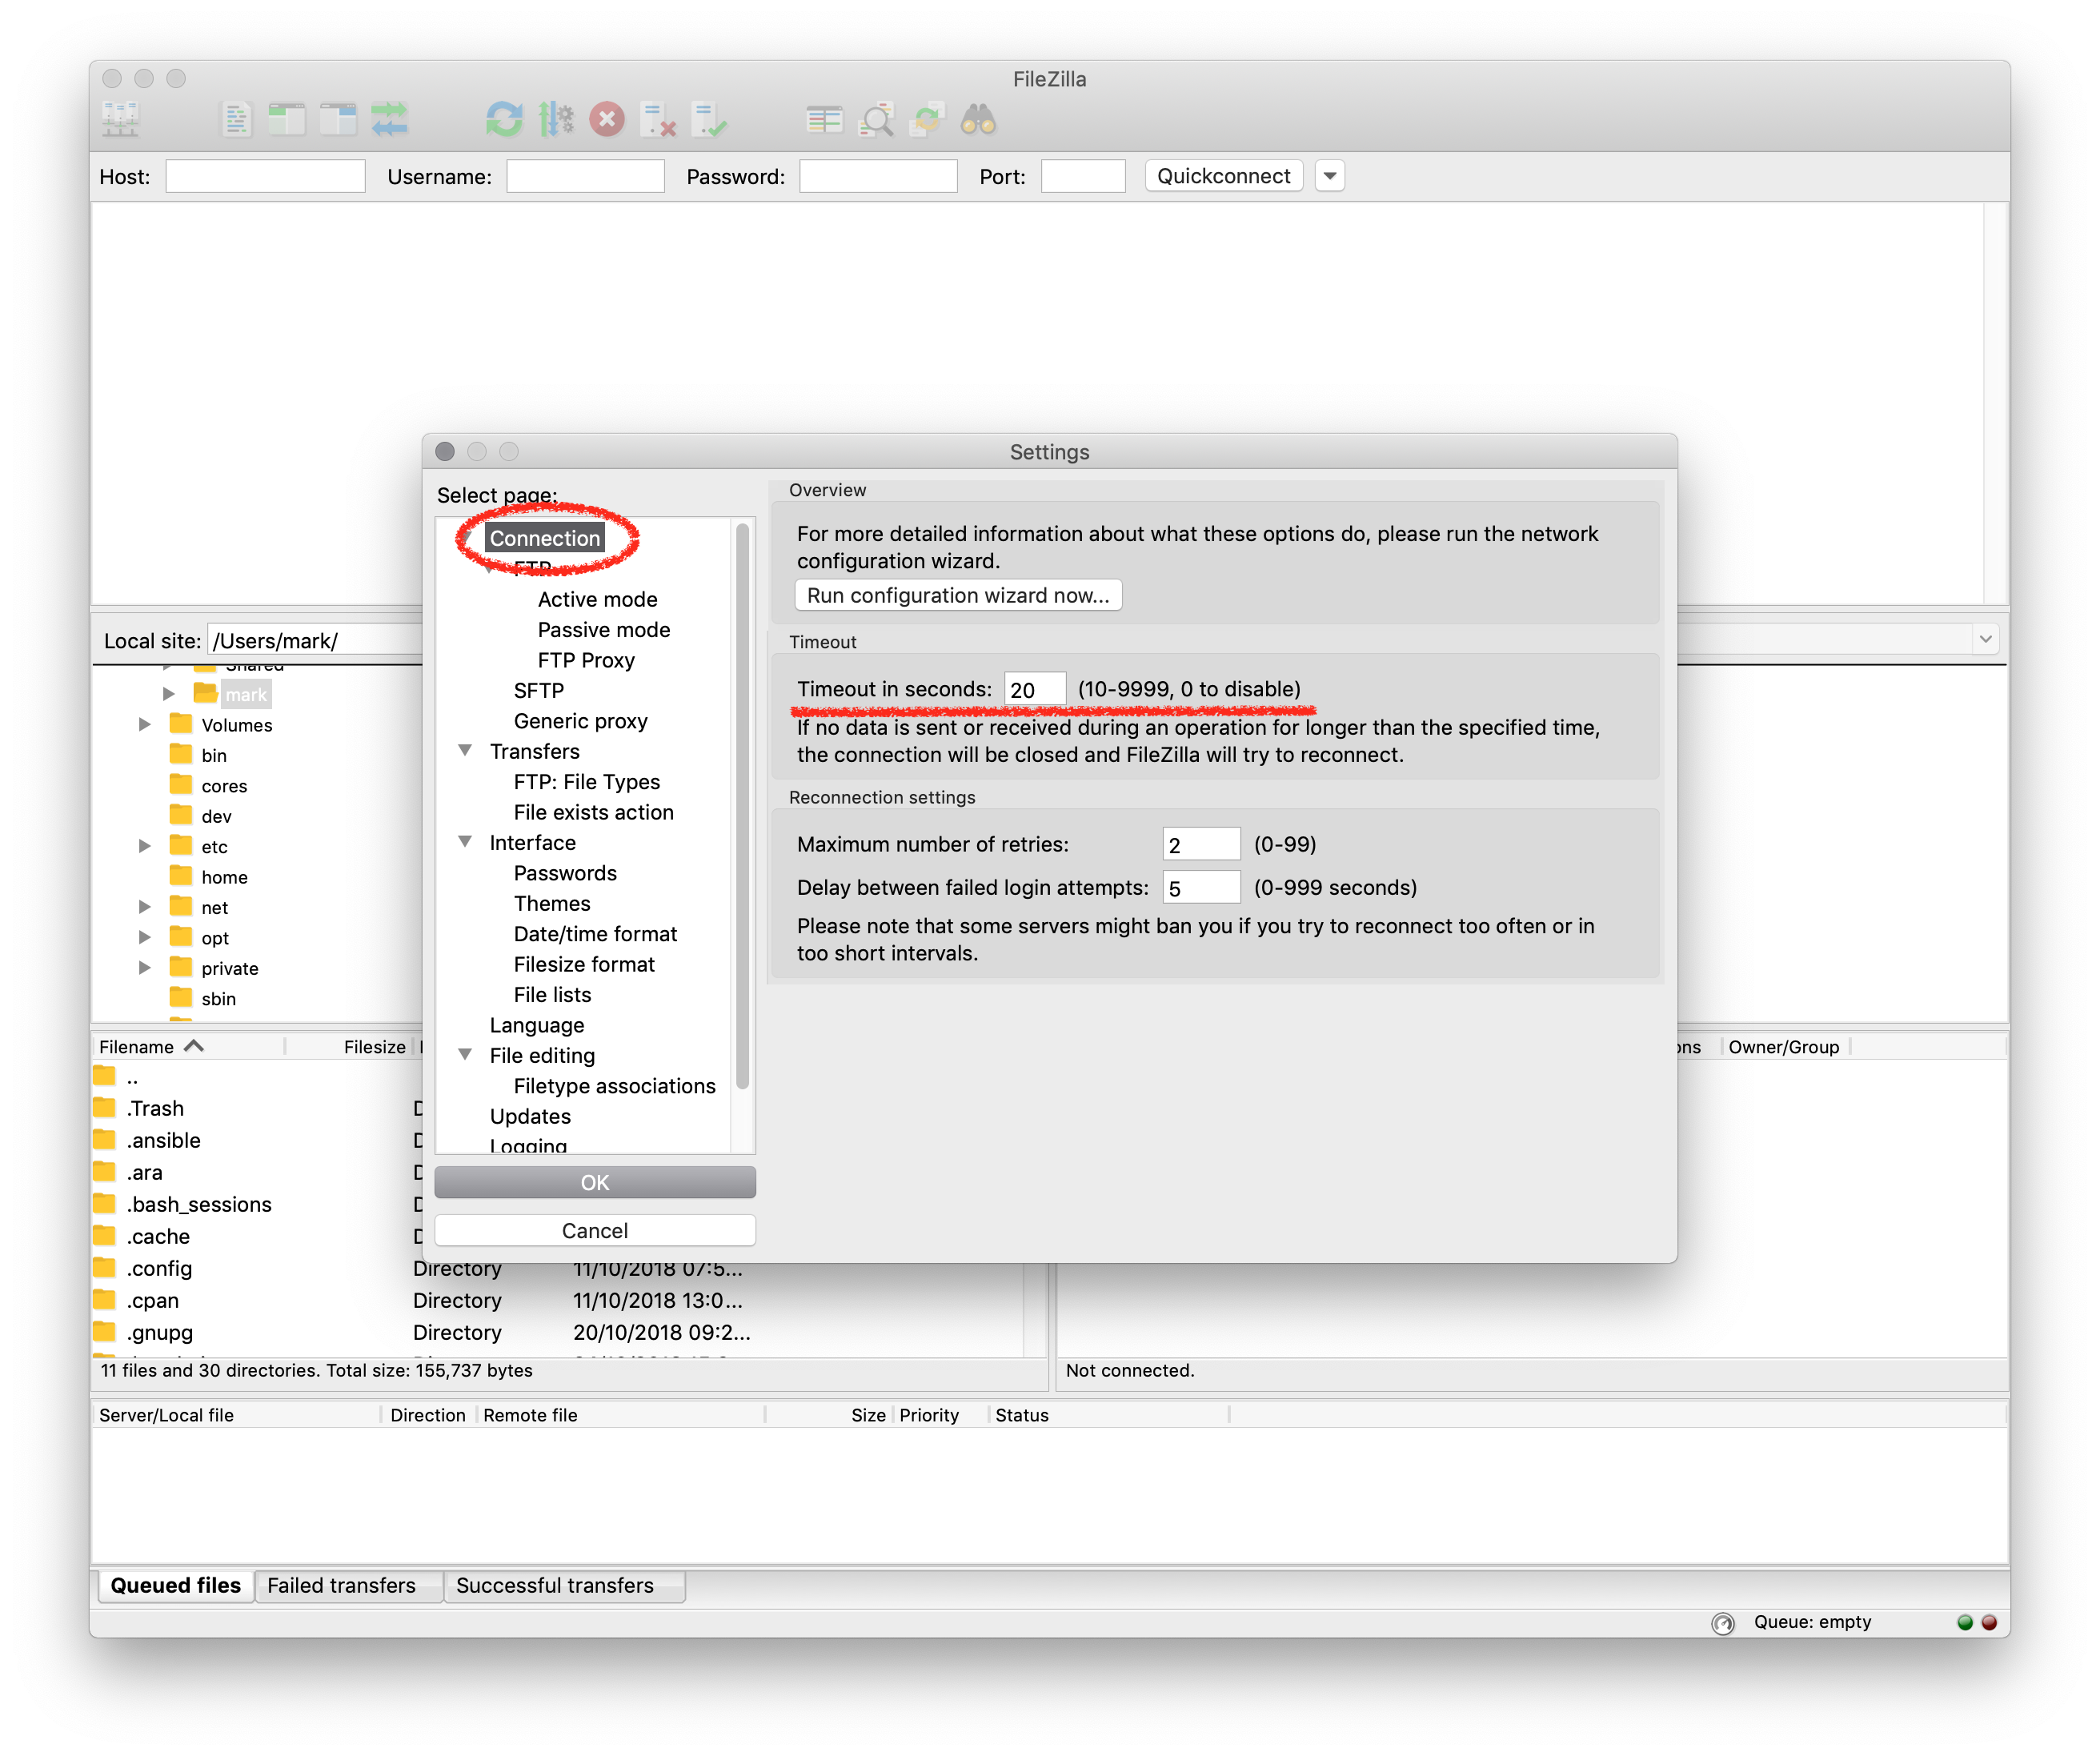Click the reconnect to server icon

pyautogui.click(x=710, y=120)
